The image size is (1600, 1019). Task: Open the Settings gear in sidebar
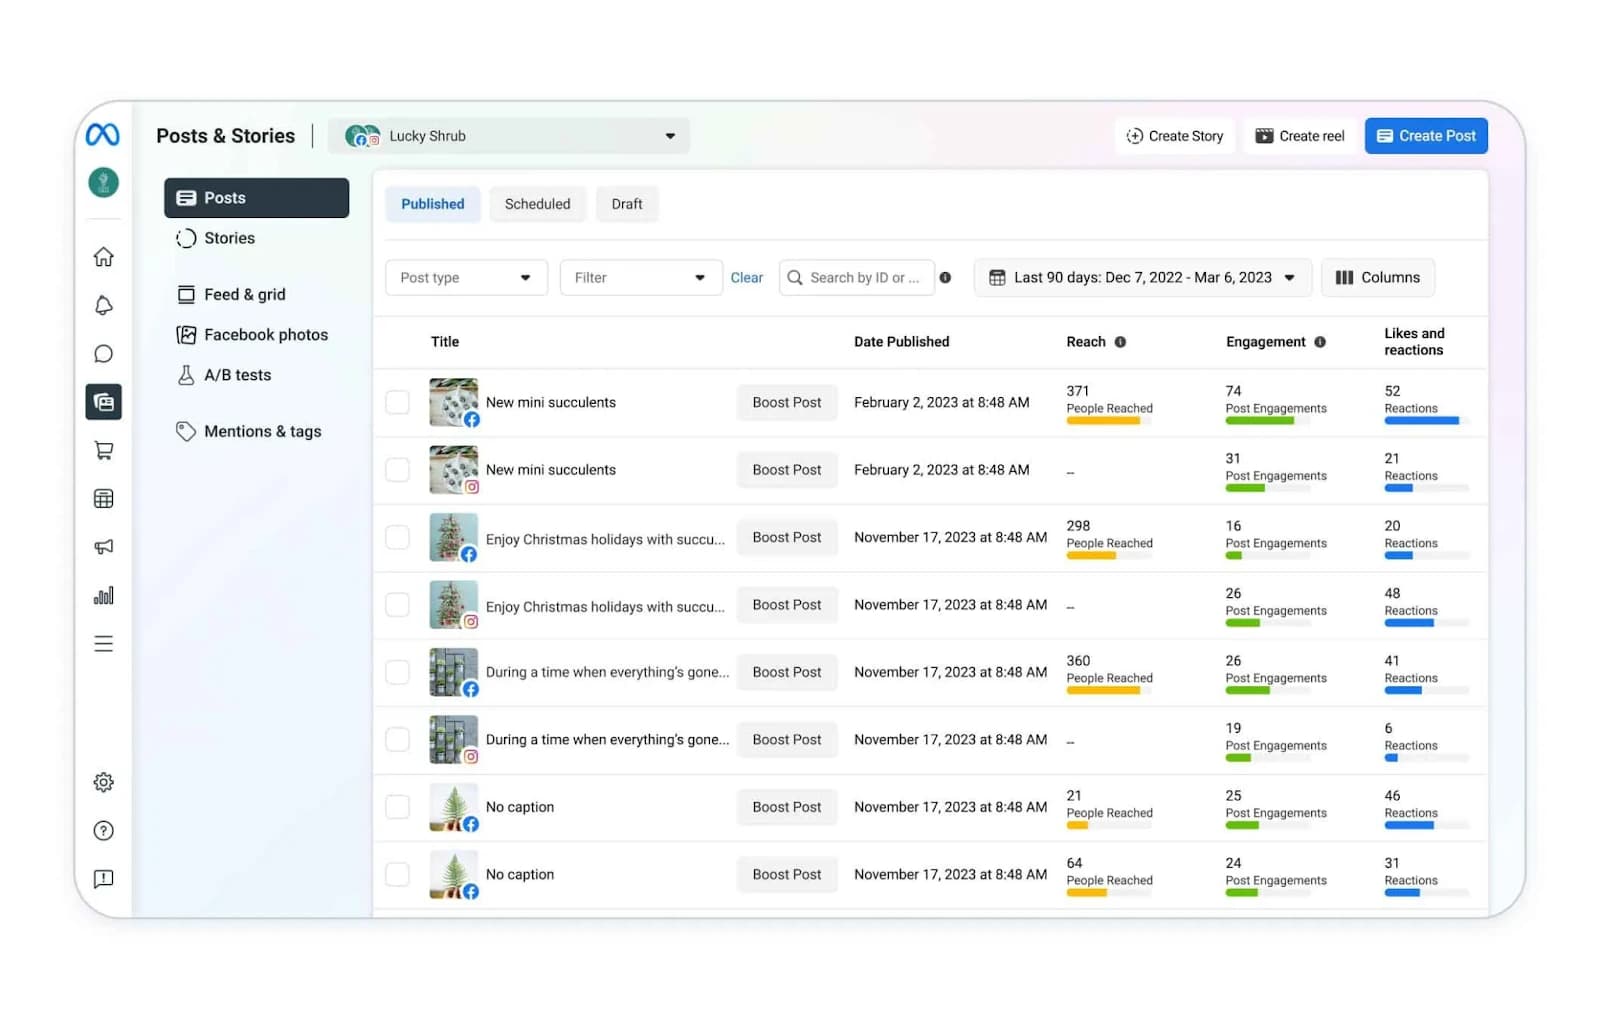tap(103, 783)
